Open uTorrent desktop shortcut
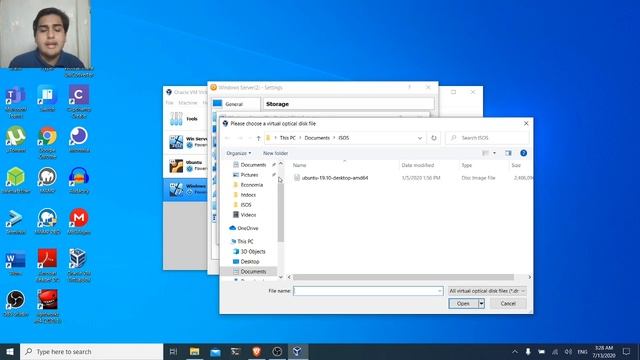This screenshot has width=640, height=360. click(x=16, y=140)
